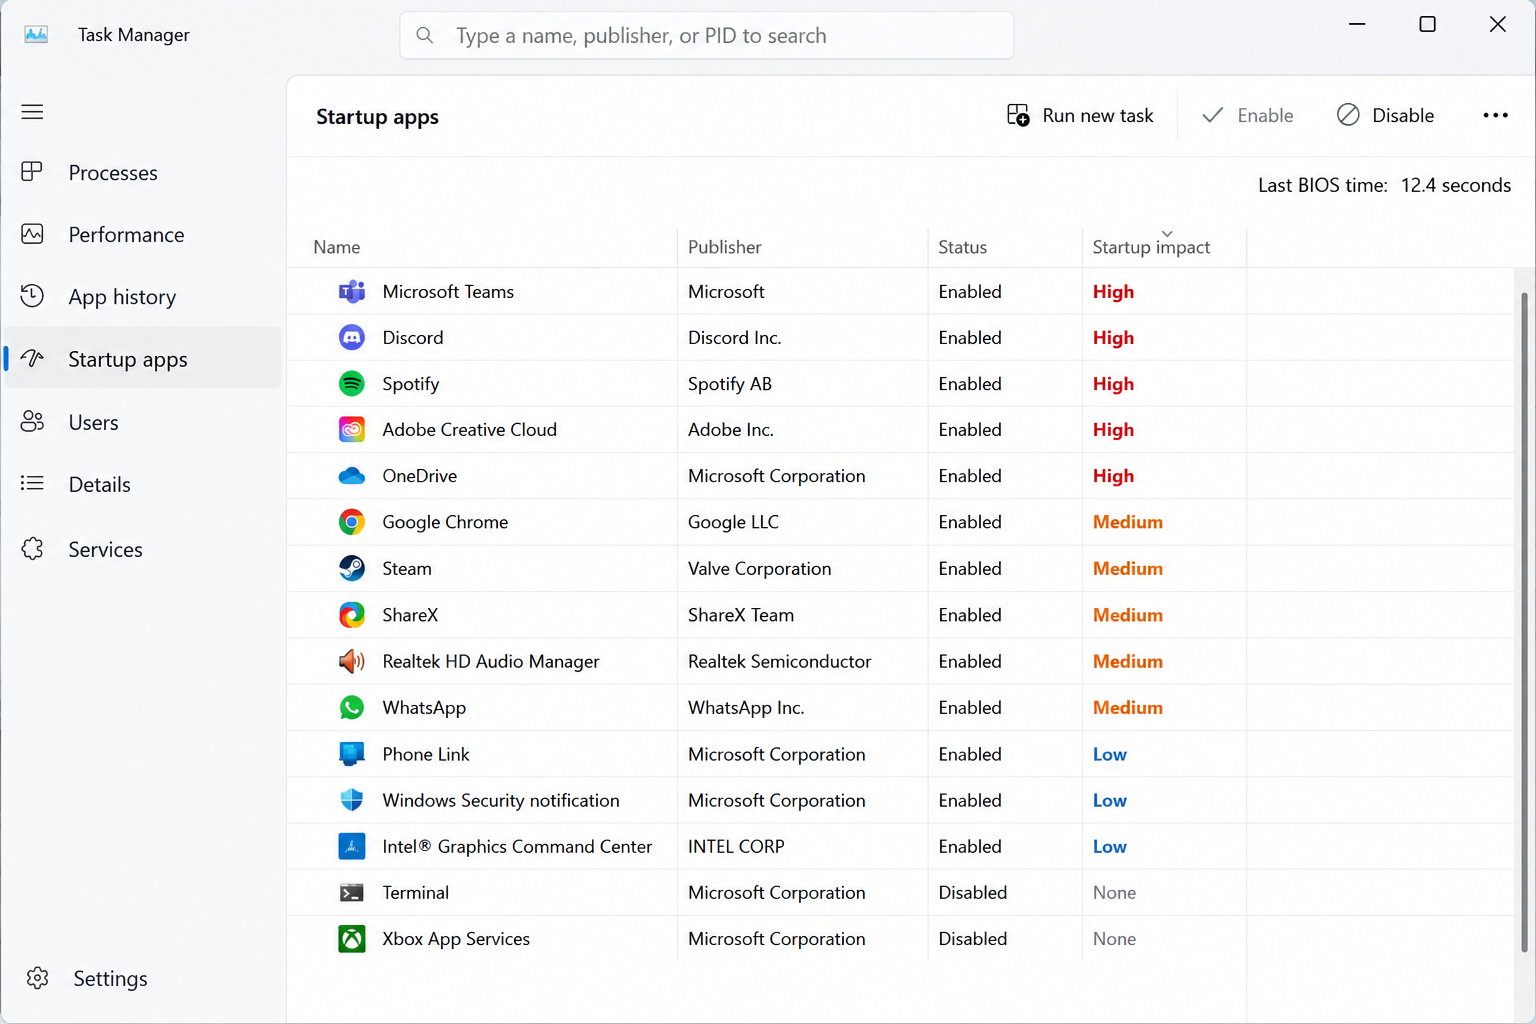Click the Spotify app icon
Image resolution: width=1536 pixels, height=1024 pixels.
352,384
